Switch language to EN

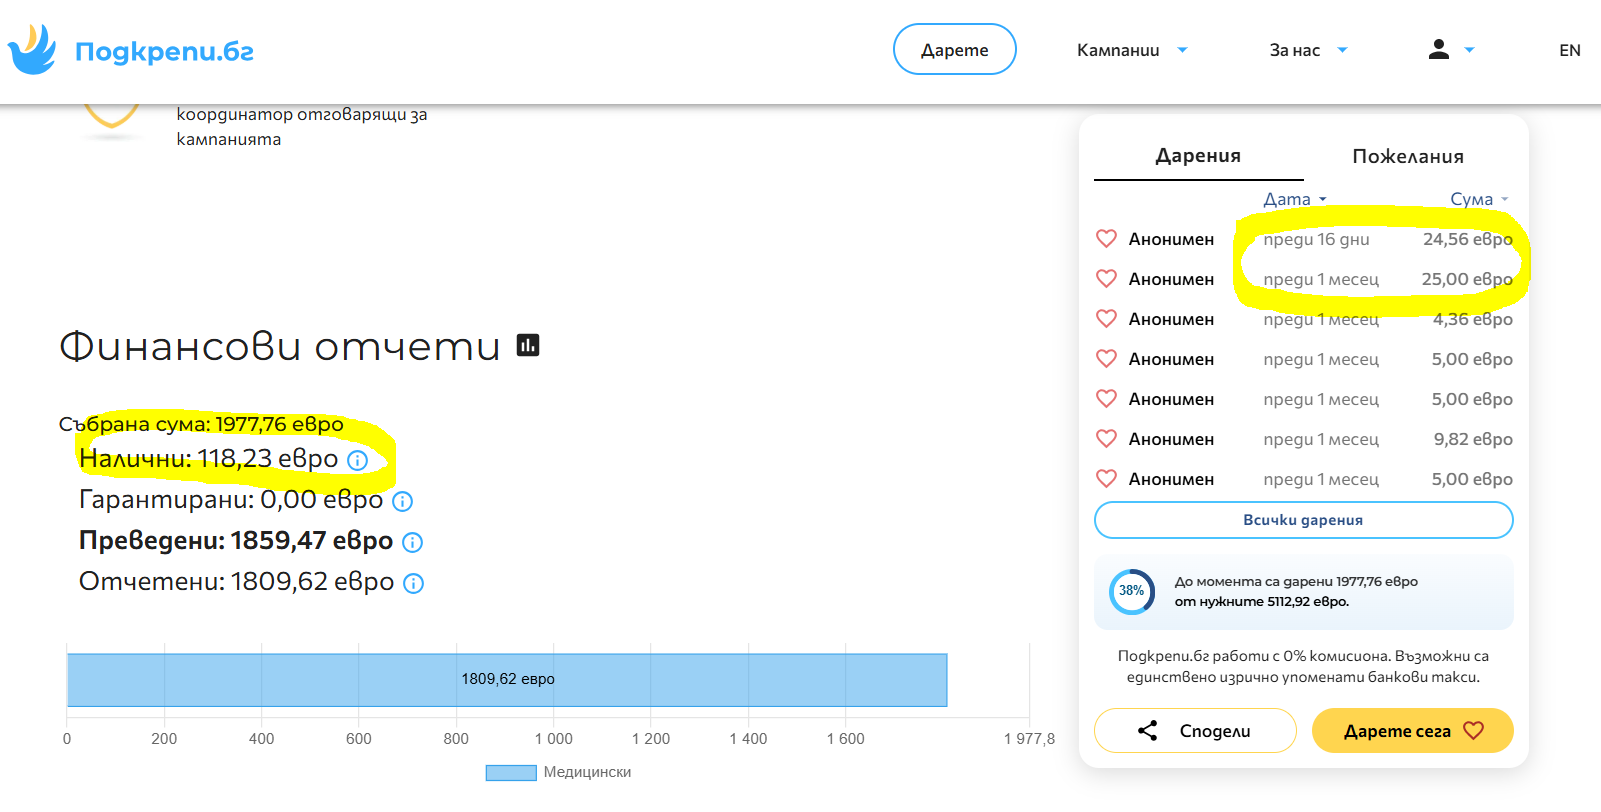[1570, 50]
